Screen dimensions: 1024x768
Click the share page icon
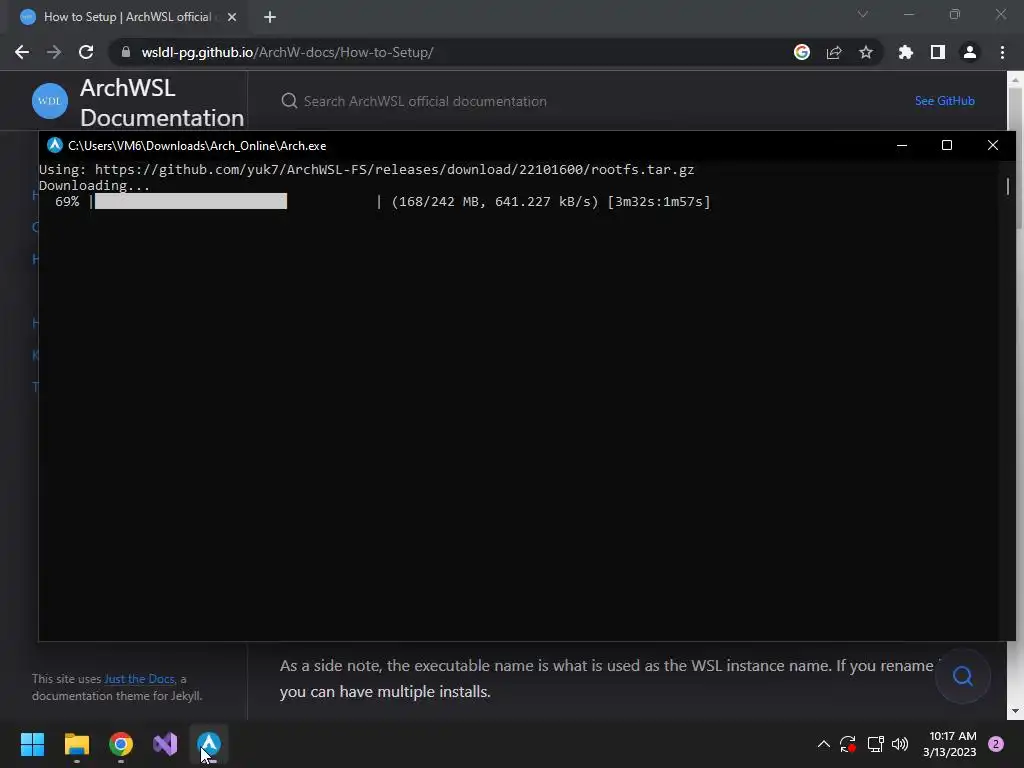click(x=834, y=52)
